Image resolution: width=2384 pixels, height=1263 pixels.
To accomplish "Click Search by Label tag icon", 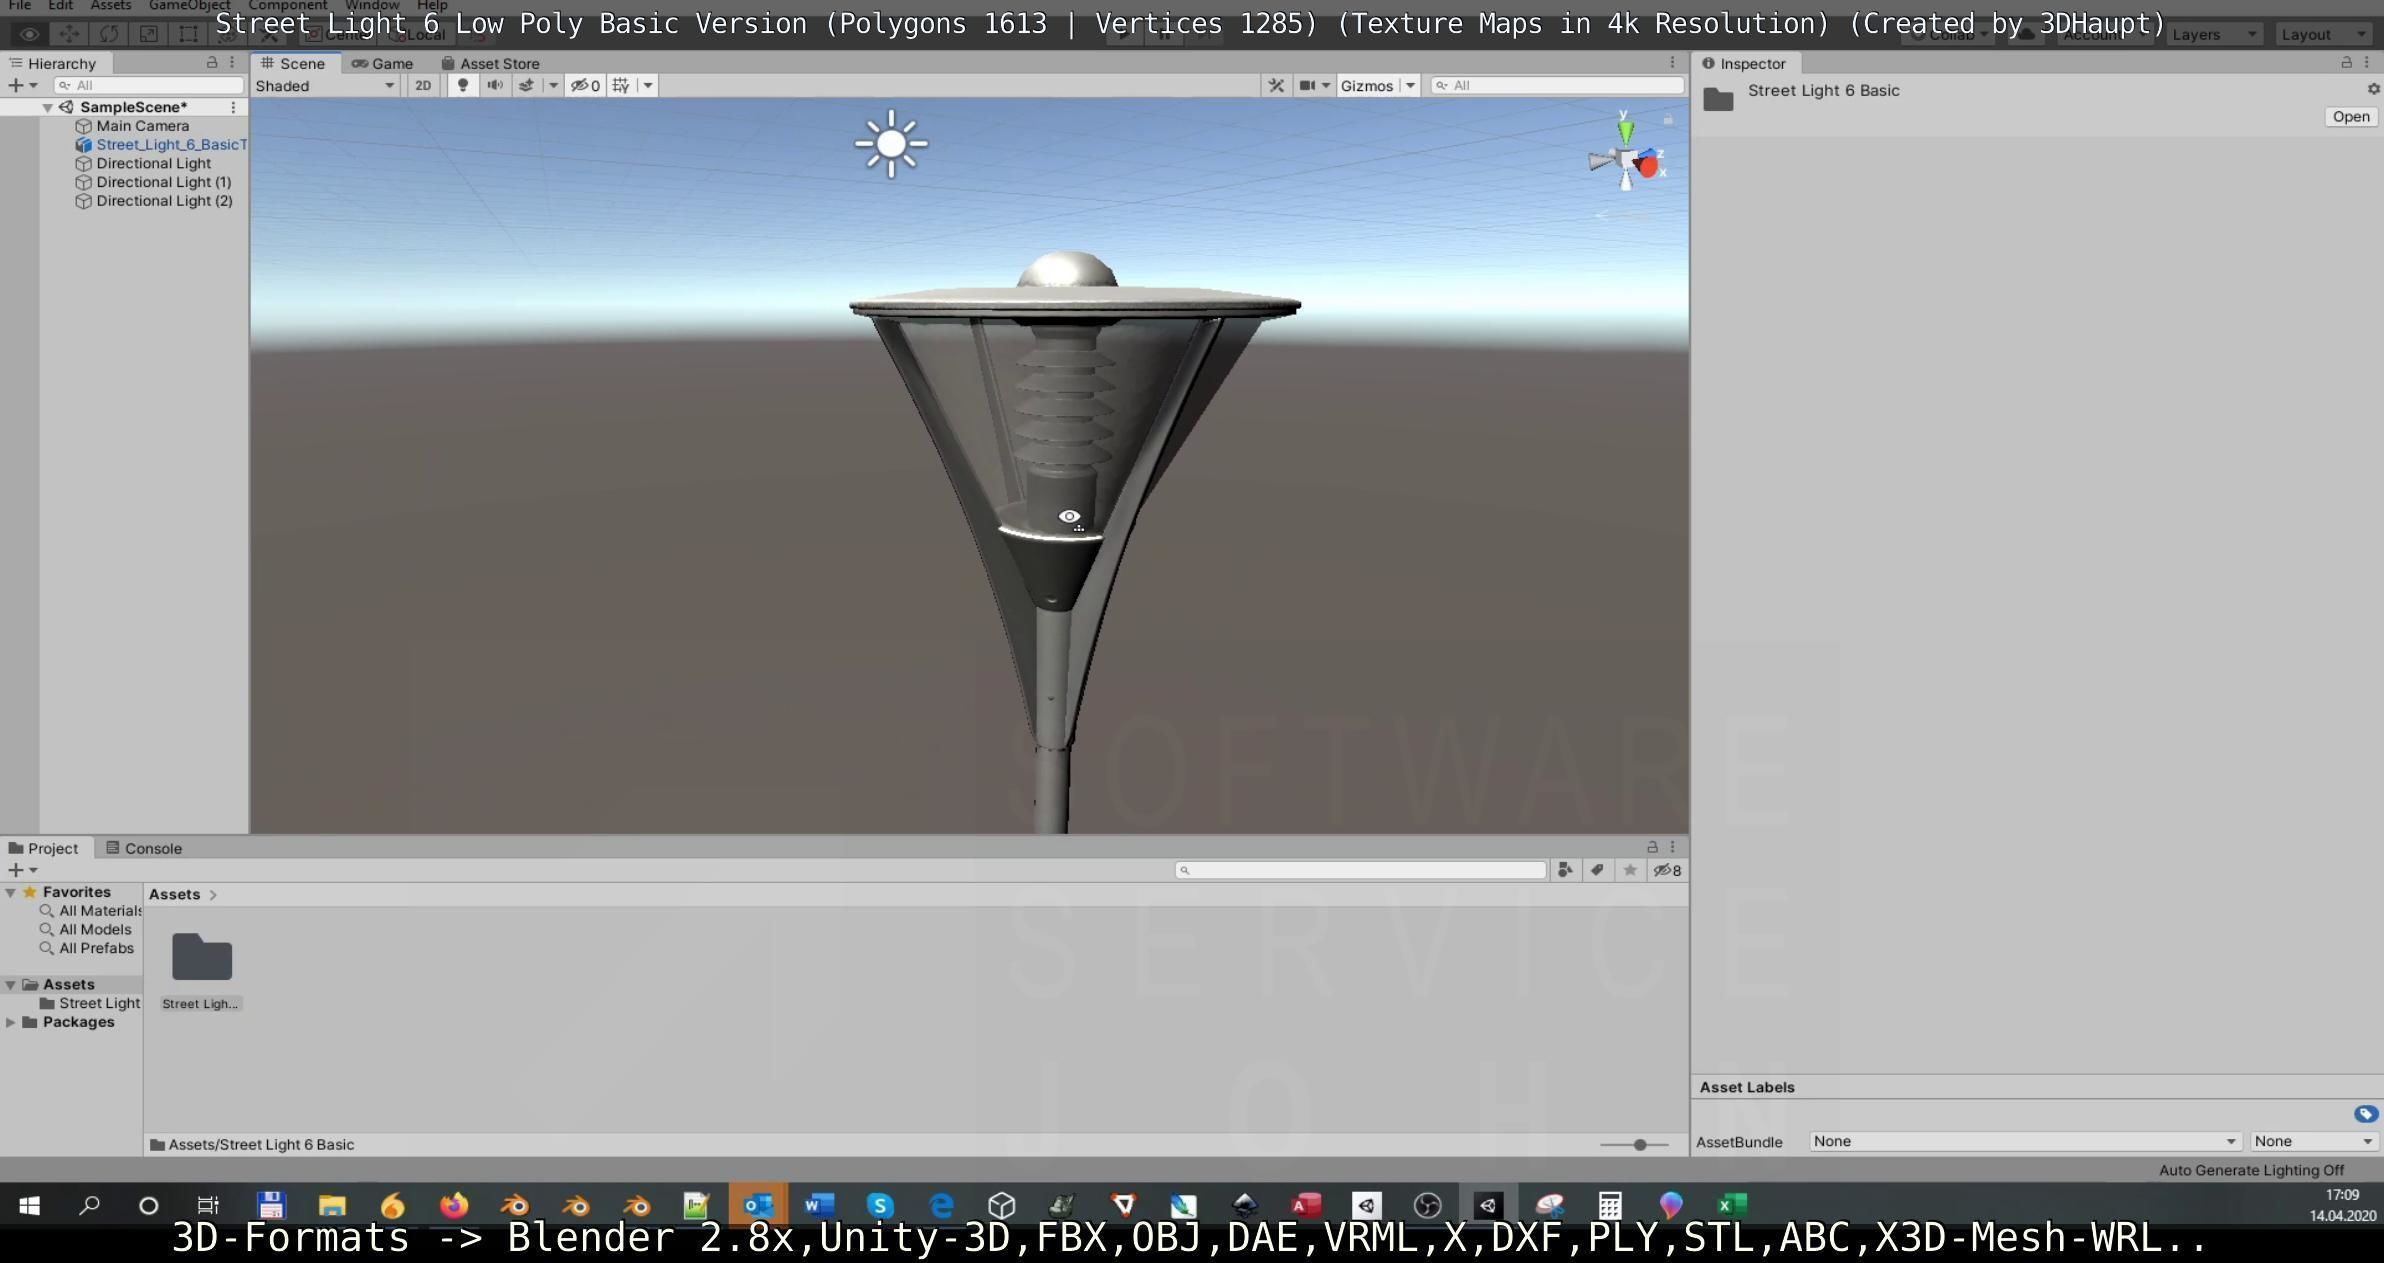I will point(1597,870).
